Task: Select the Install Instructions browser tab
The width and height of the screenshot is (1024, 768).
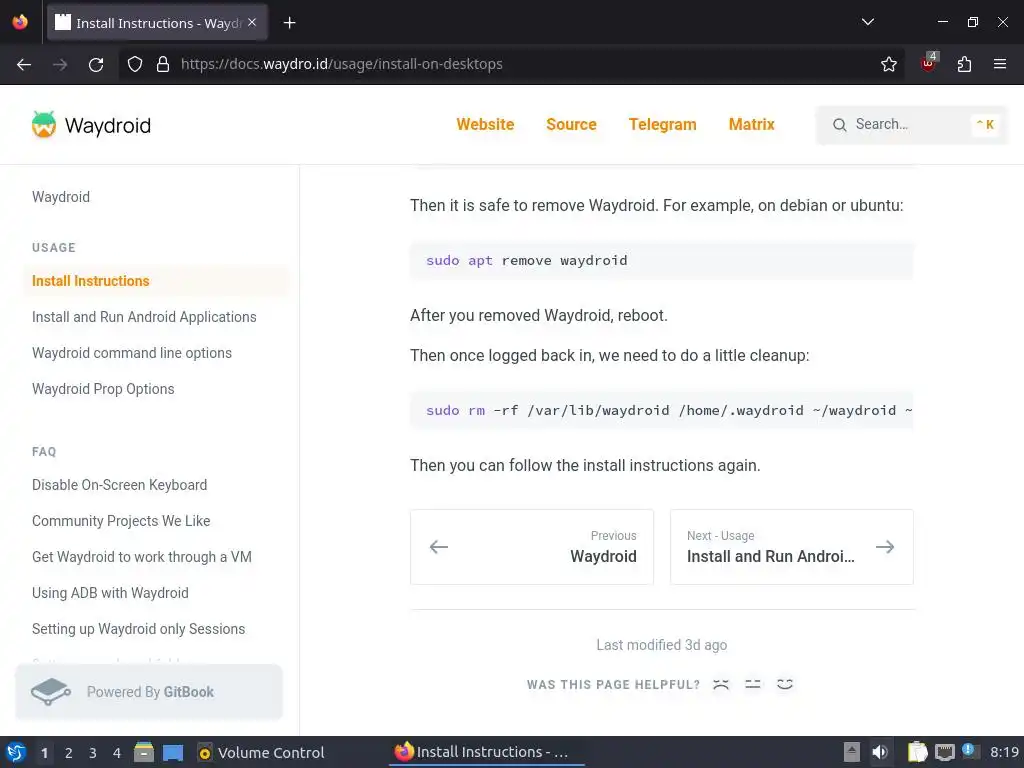Action: 157,23
